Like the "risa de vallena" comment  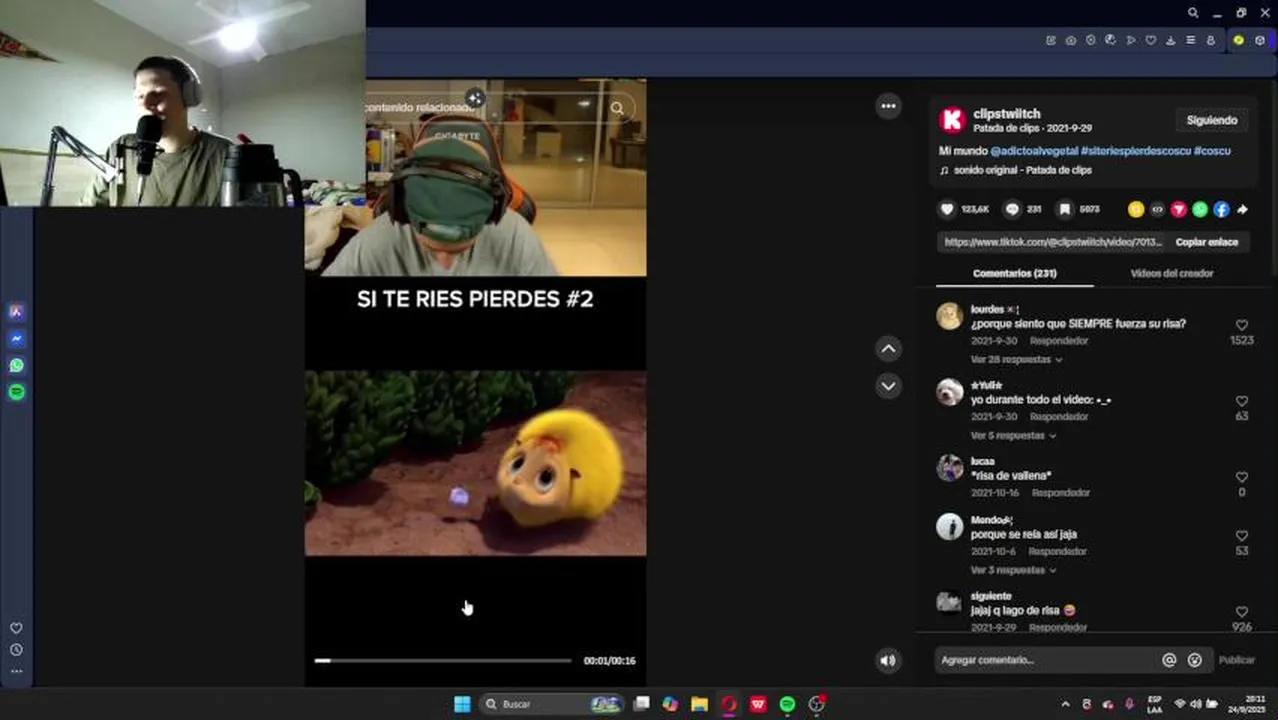click(x=1242, y=477)
